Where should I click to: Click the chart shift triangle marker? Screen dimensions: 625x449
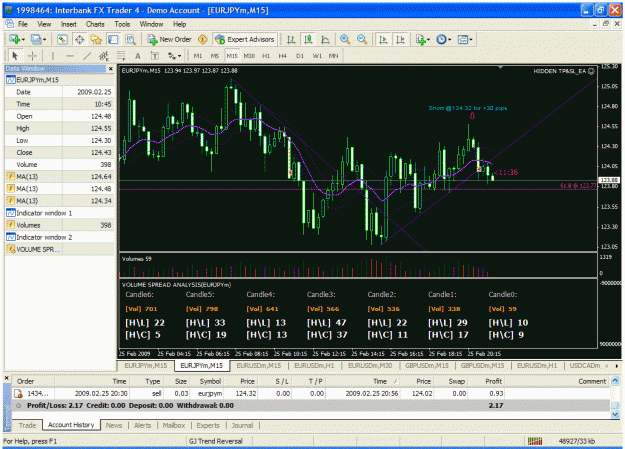[x=500, y=67]
